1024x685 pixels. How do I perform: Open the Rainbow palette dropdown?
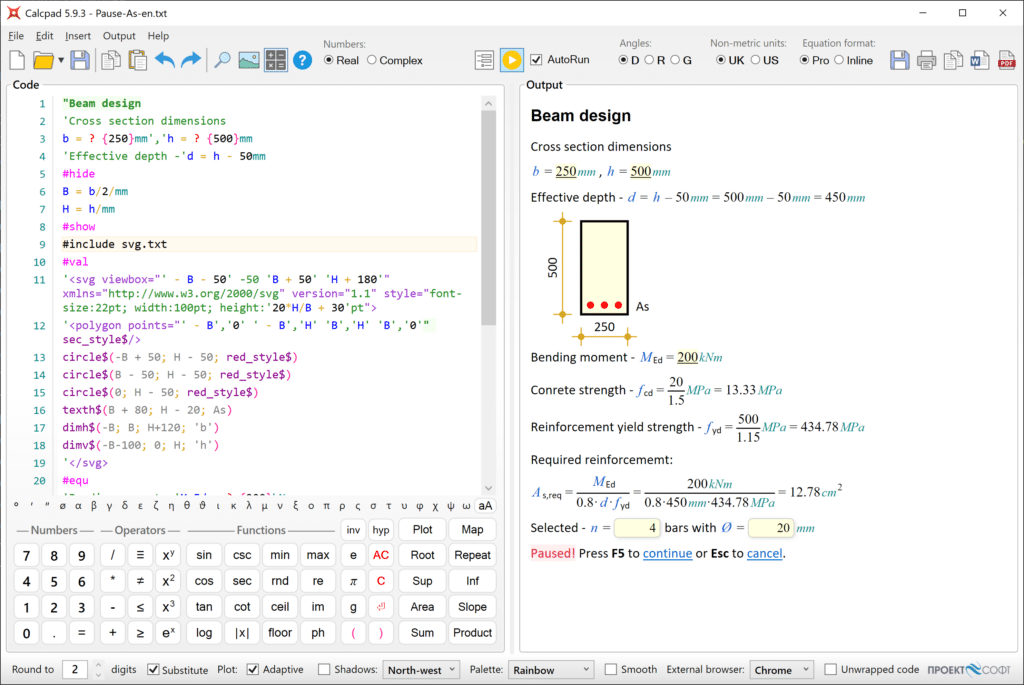[551, 669]
